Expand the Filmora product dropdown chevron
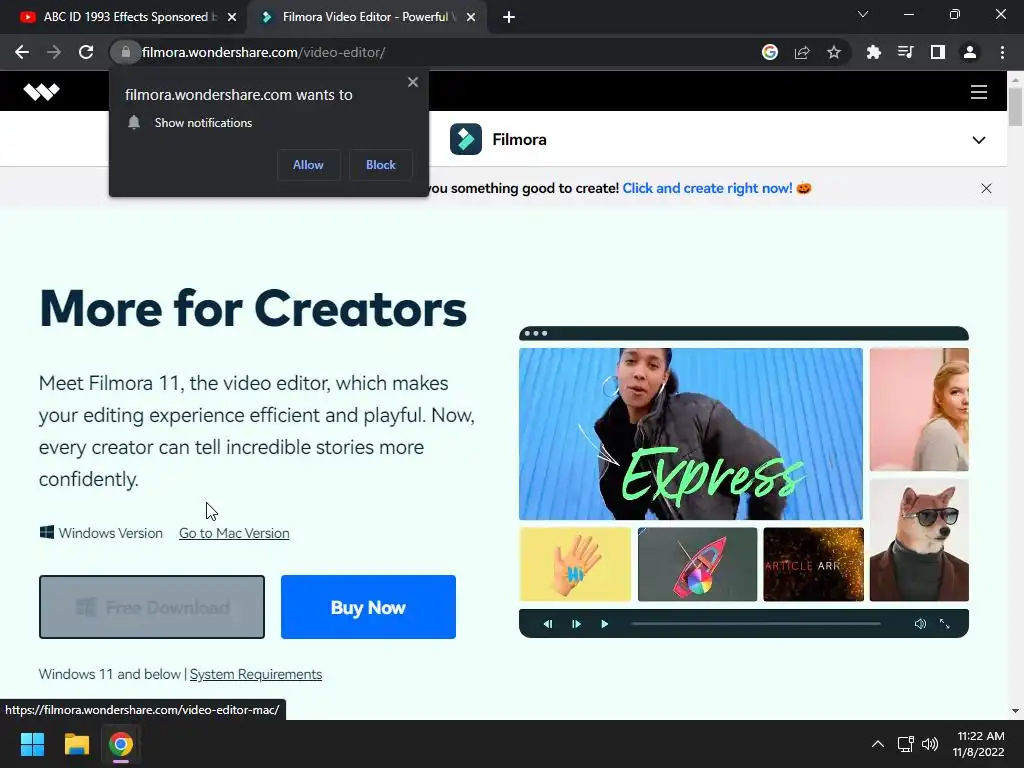 [978, 140]
